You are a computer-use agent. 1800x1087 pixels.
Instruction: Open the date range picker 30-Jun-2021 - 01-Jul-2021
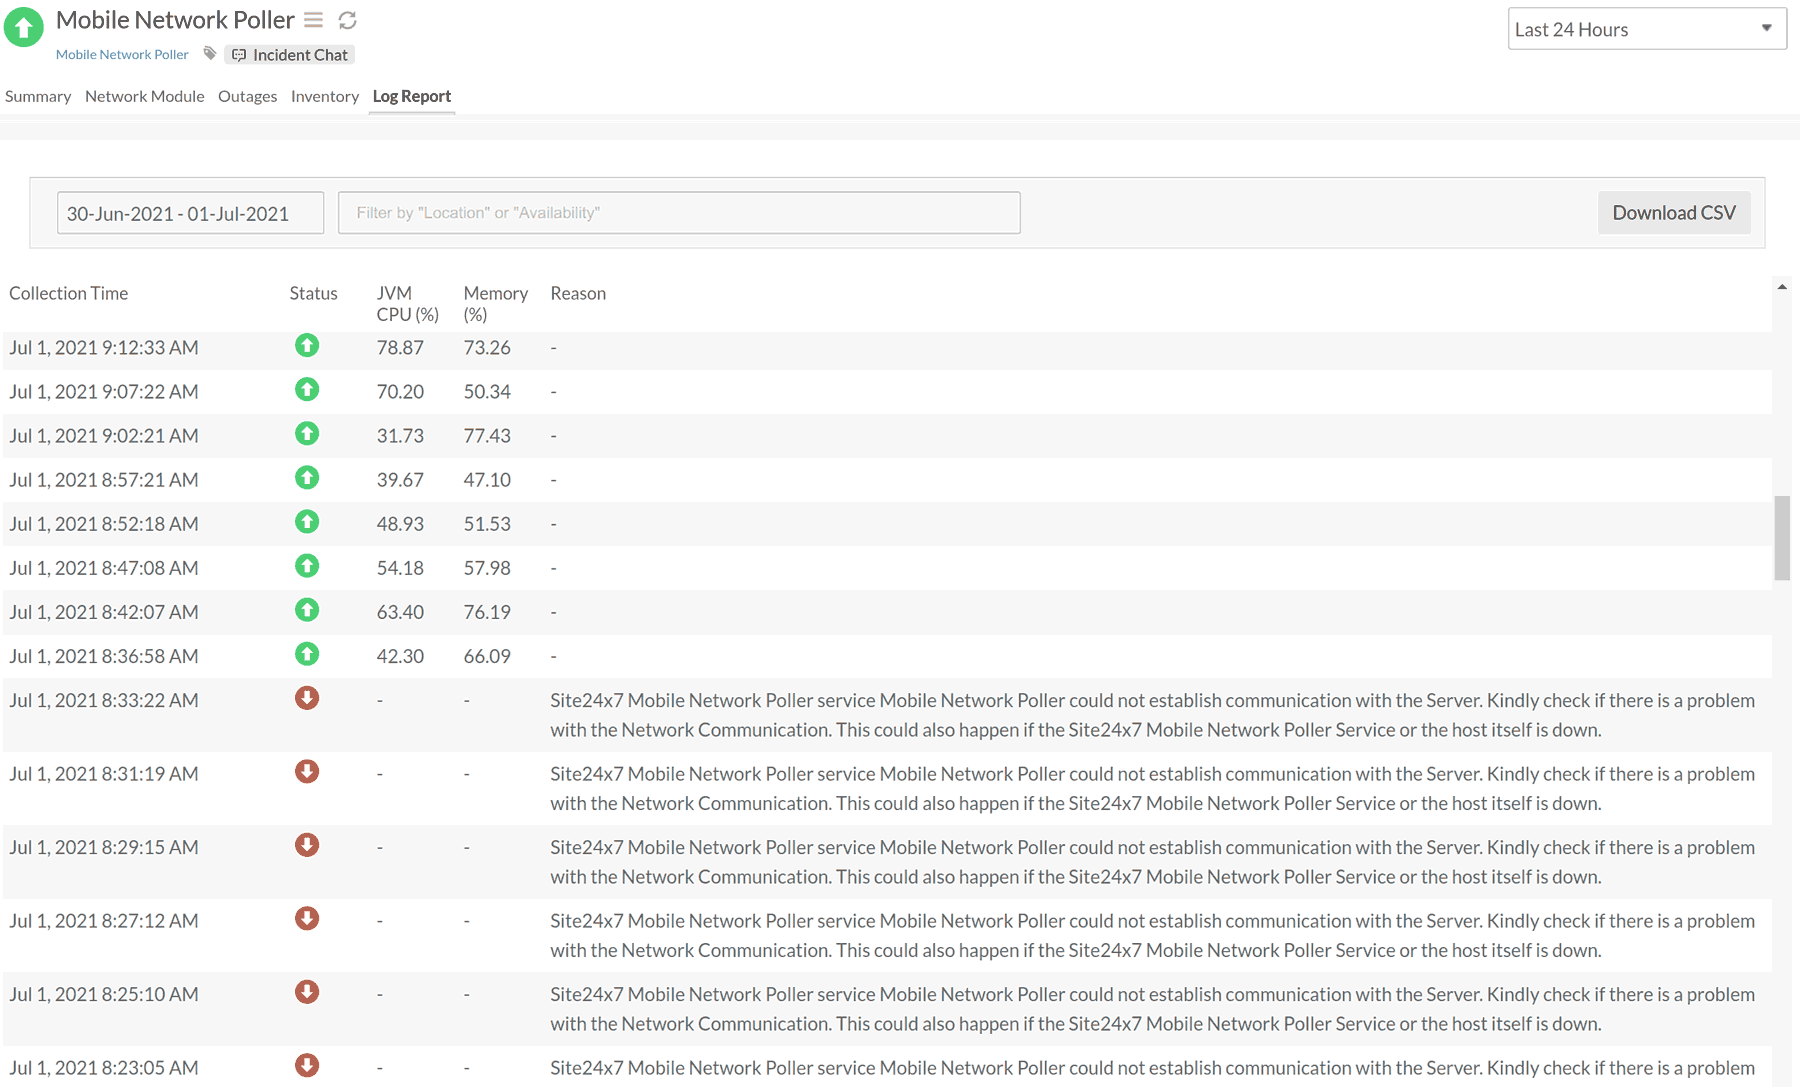[190, 213]
